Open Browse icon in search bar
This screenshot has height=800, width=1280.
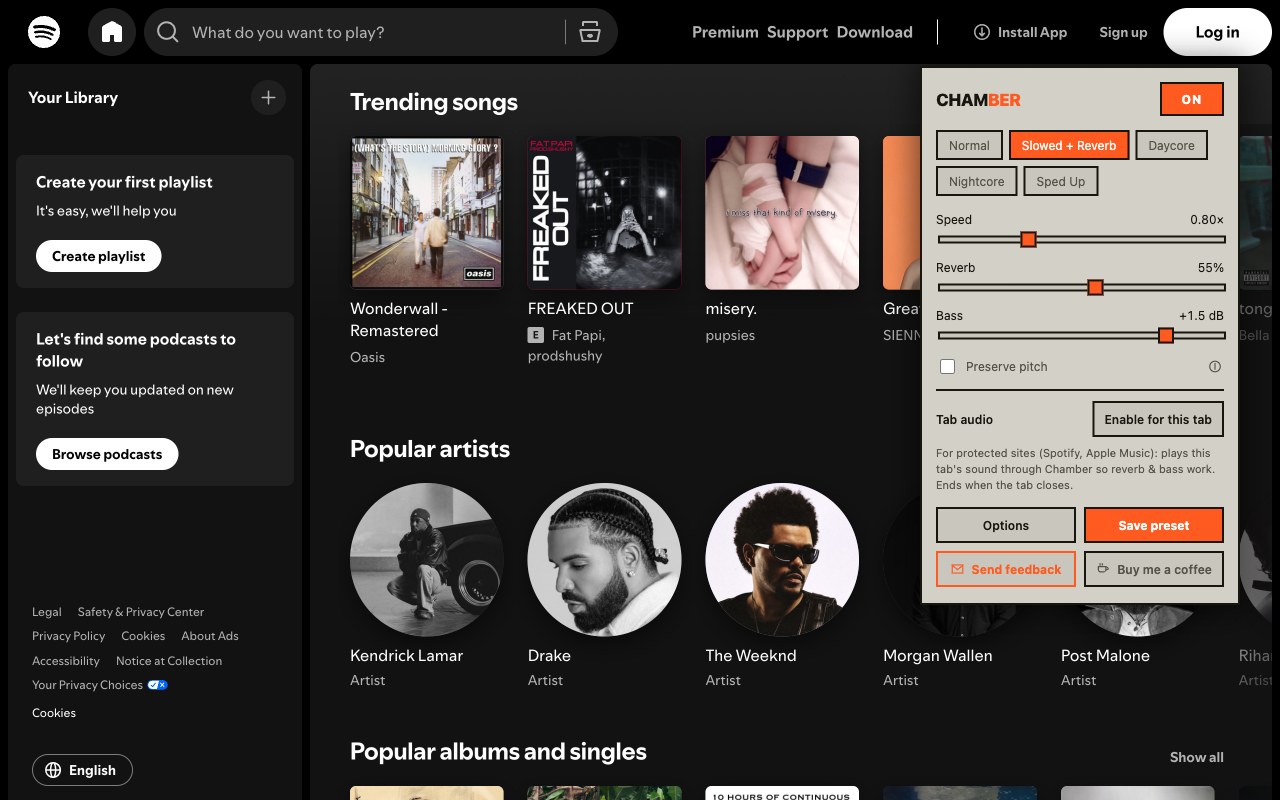pyautogui.click(x=590, y=32)
